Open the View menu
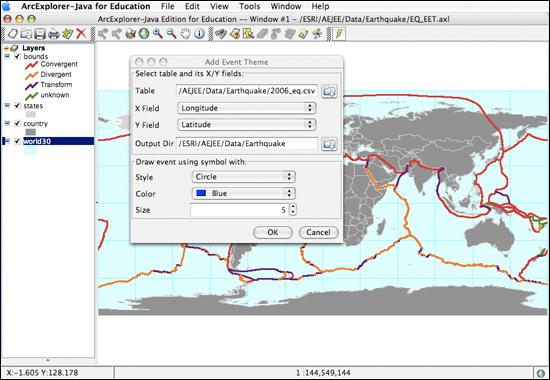The width and height of the screenshot is (550, 380). coord(219,6)
